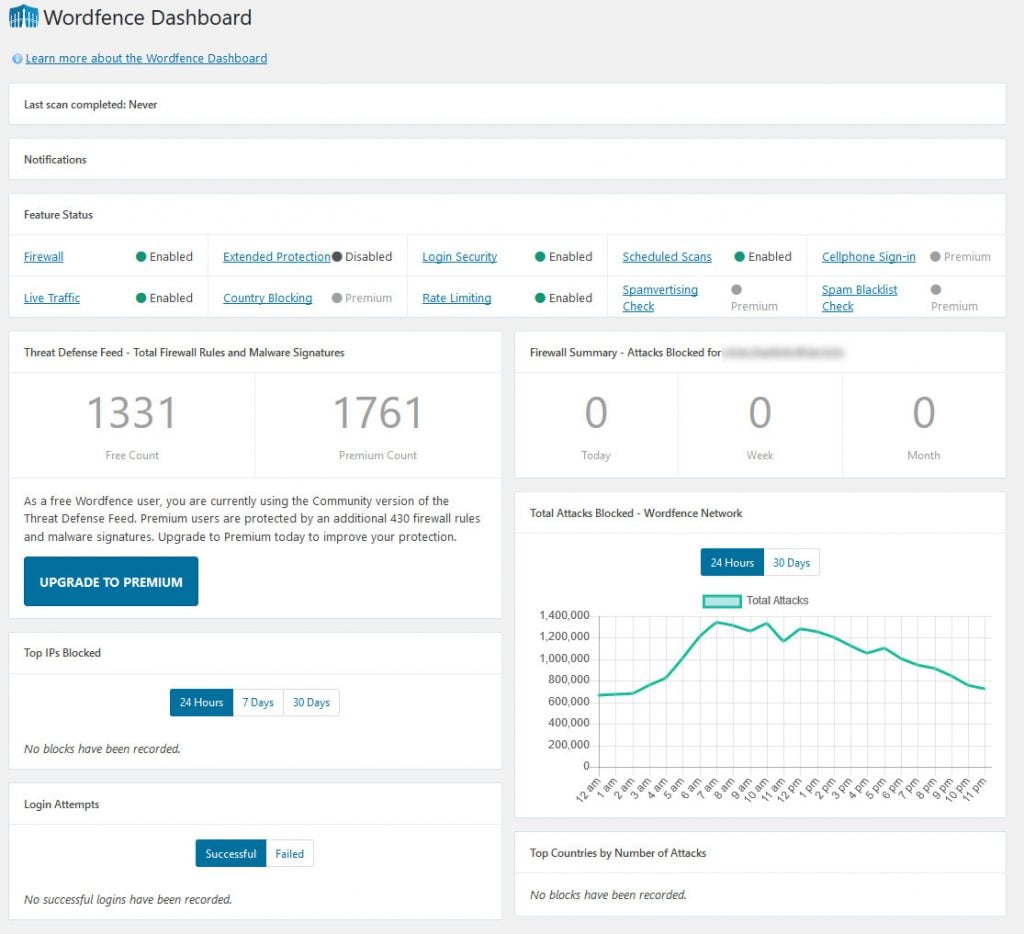Click the 1331 Free Count value
The image size is (1024, 934).
132,413
